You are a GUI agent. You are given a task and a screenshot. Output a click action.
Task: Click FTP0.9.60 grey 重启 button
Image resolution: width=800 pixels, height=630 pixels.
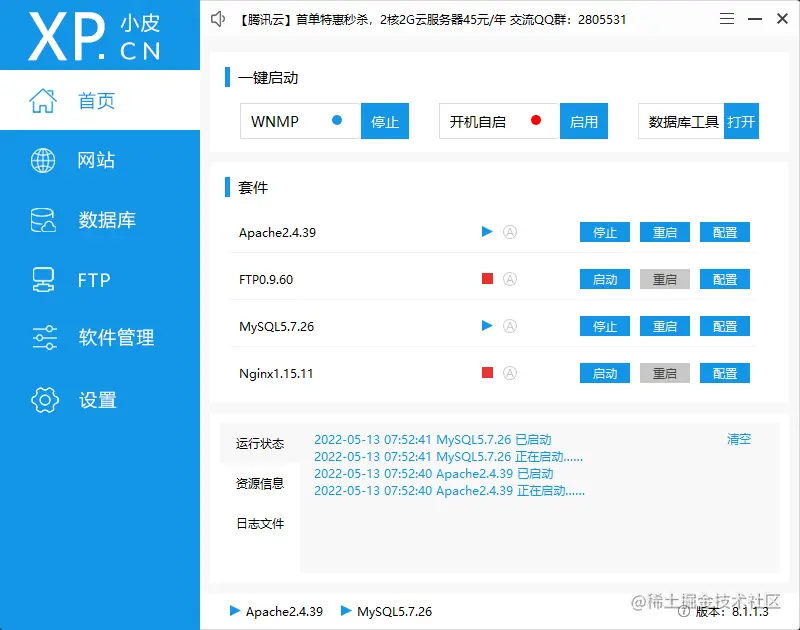[x=665, y=279]
